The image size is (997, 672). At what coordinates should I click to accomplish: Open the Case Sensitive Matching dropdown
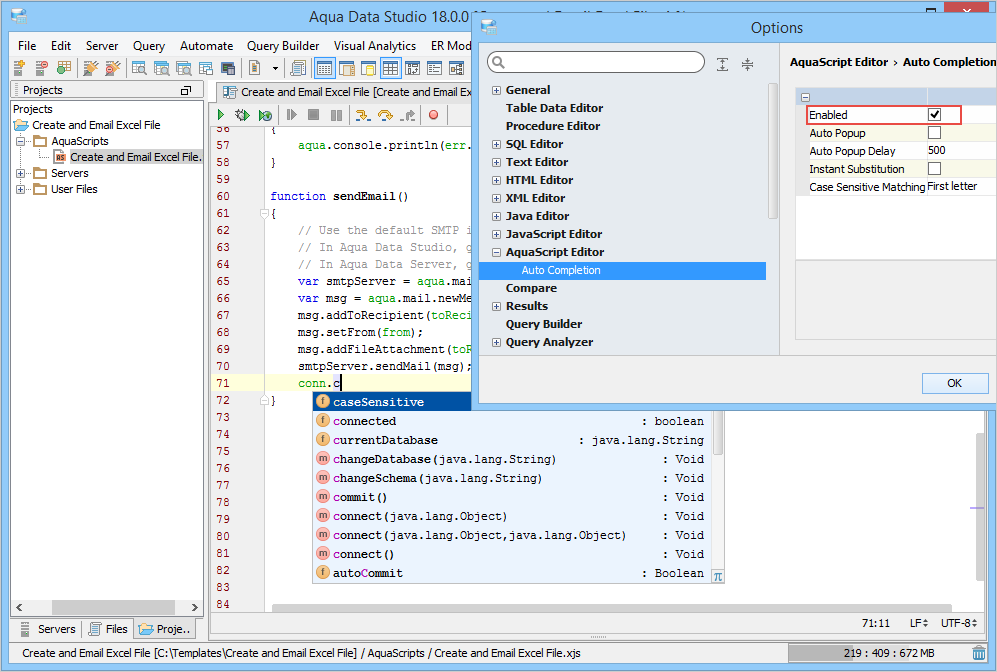[x=958, y=187]
